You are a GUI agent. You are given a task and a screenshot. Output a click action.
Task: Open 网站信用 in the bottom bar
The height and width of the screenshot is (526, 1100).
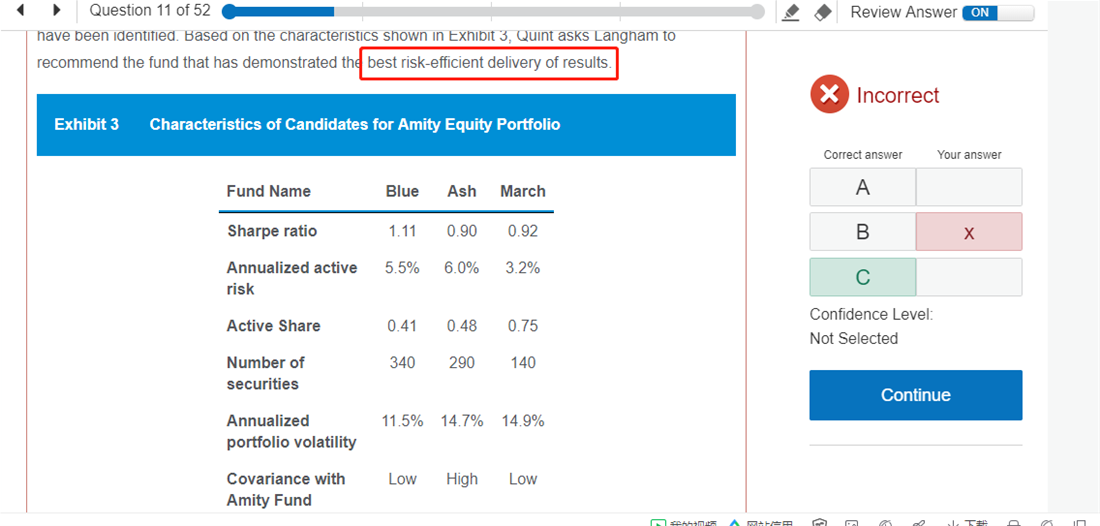[x=763, y=521]
